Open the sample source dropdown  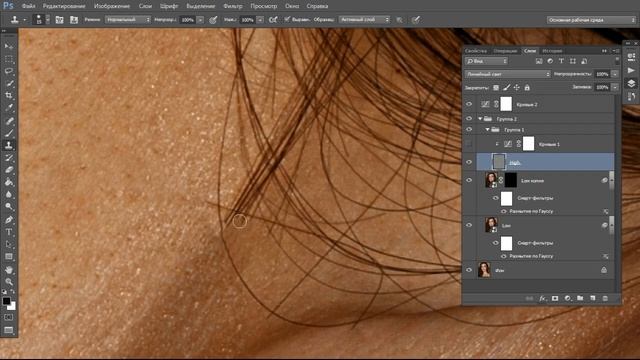pyautogui.click(x=364, y=20)
